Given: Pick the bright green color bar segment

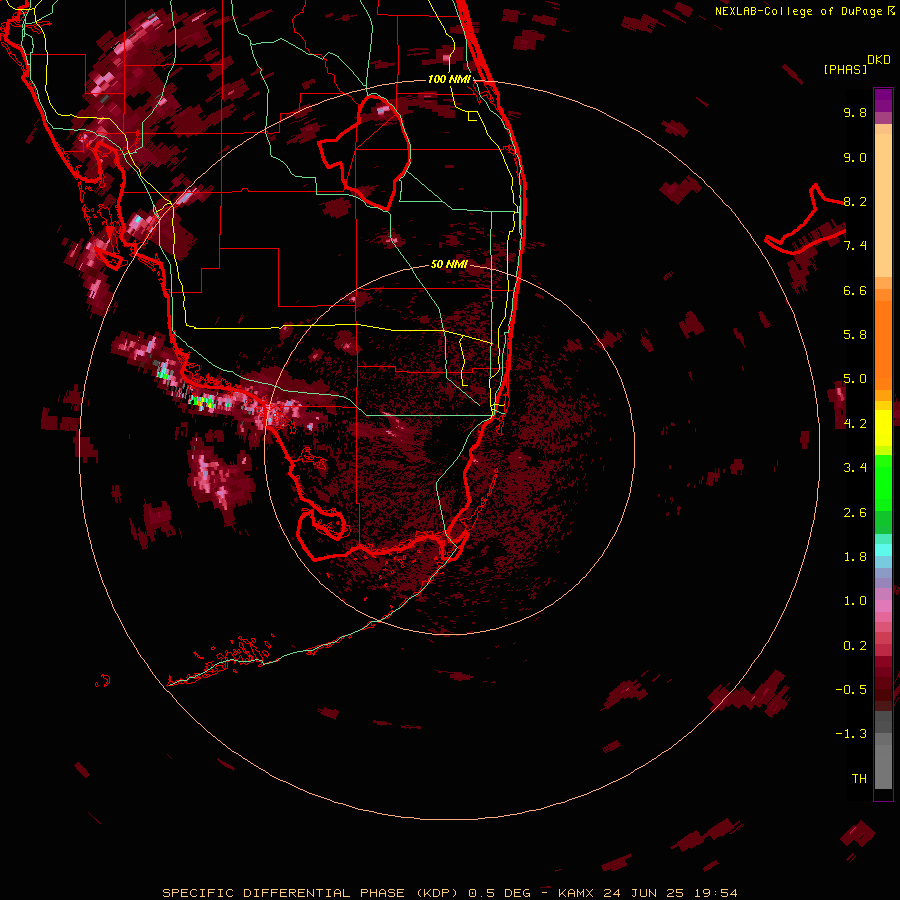Looking at the screenshot, I should (x=883, y=482).
